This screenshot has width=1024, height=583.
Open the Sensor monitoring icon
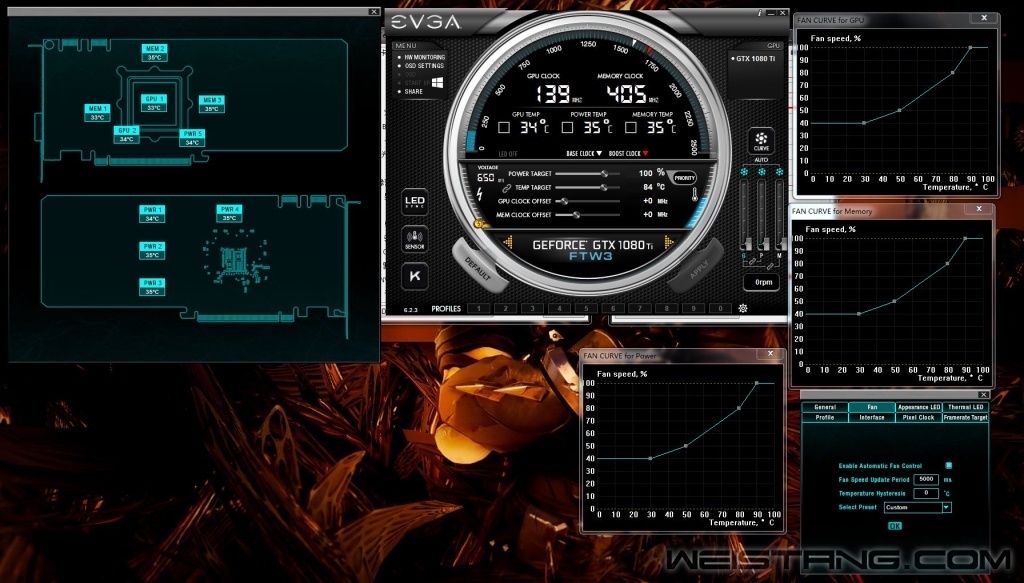pos(415,239)
